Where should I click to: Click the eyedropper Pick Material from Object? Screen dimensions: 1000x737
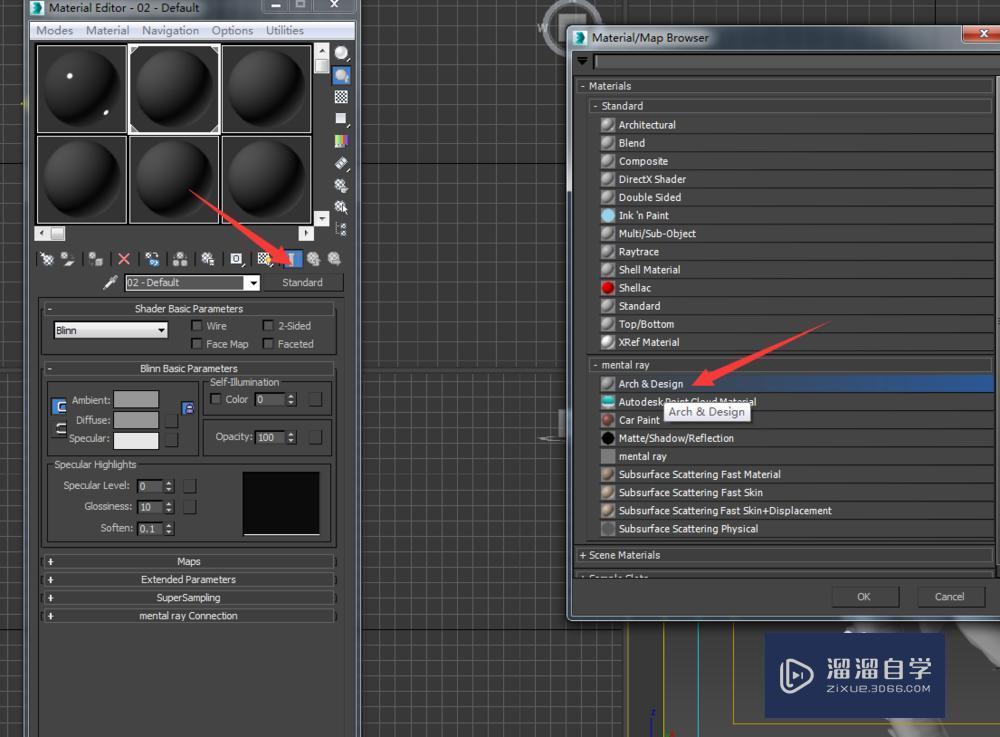click(110, 282)
